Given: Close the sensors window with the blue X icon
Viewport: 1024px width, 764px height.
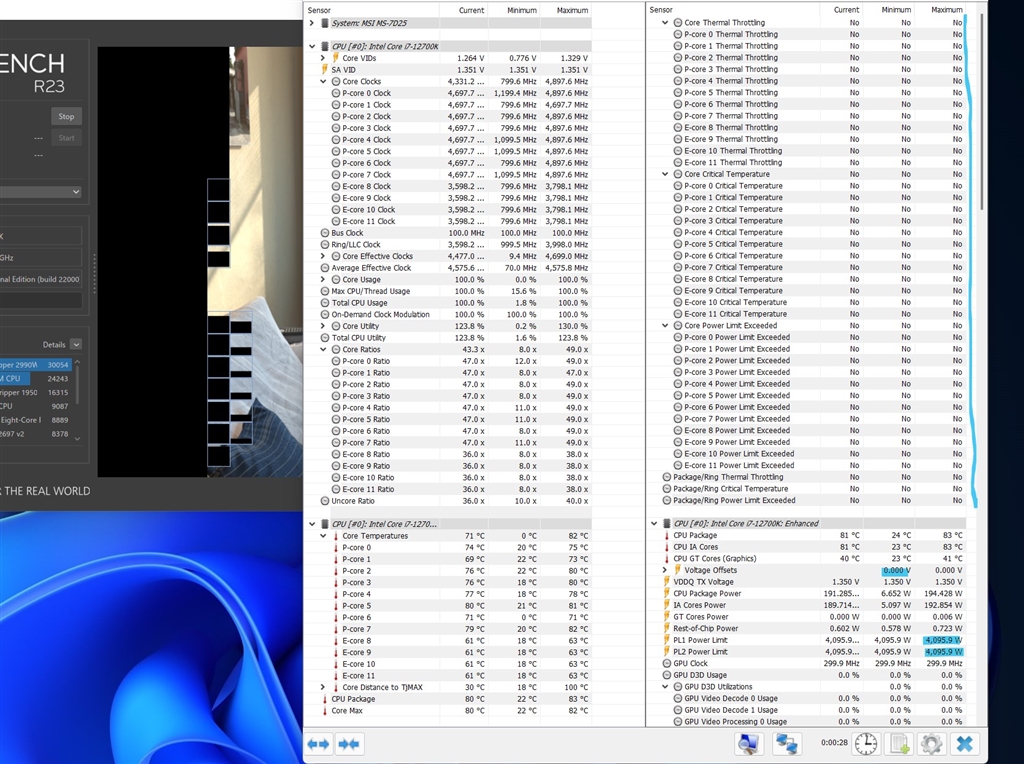Looking at the screenshot, I should tap(965, 744).
